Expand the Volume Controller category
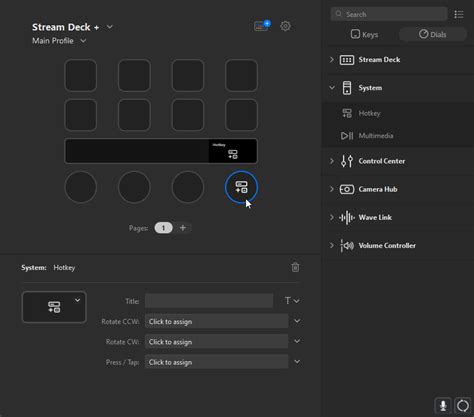This screenshot has height=417, width=474. (332, 245)
